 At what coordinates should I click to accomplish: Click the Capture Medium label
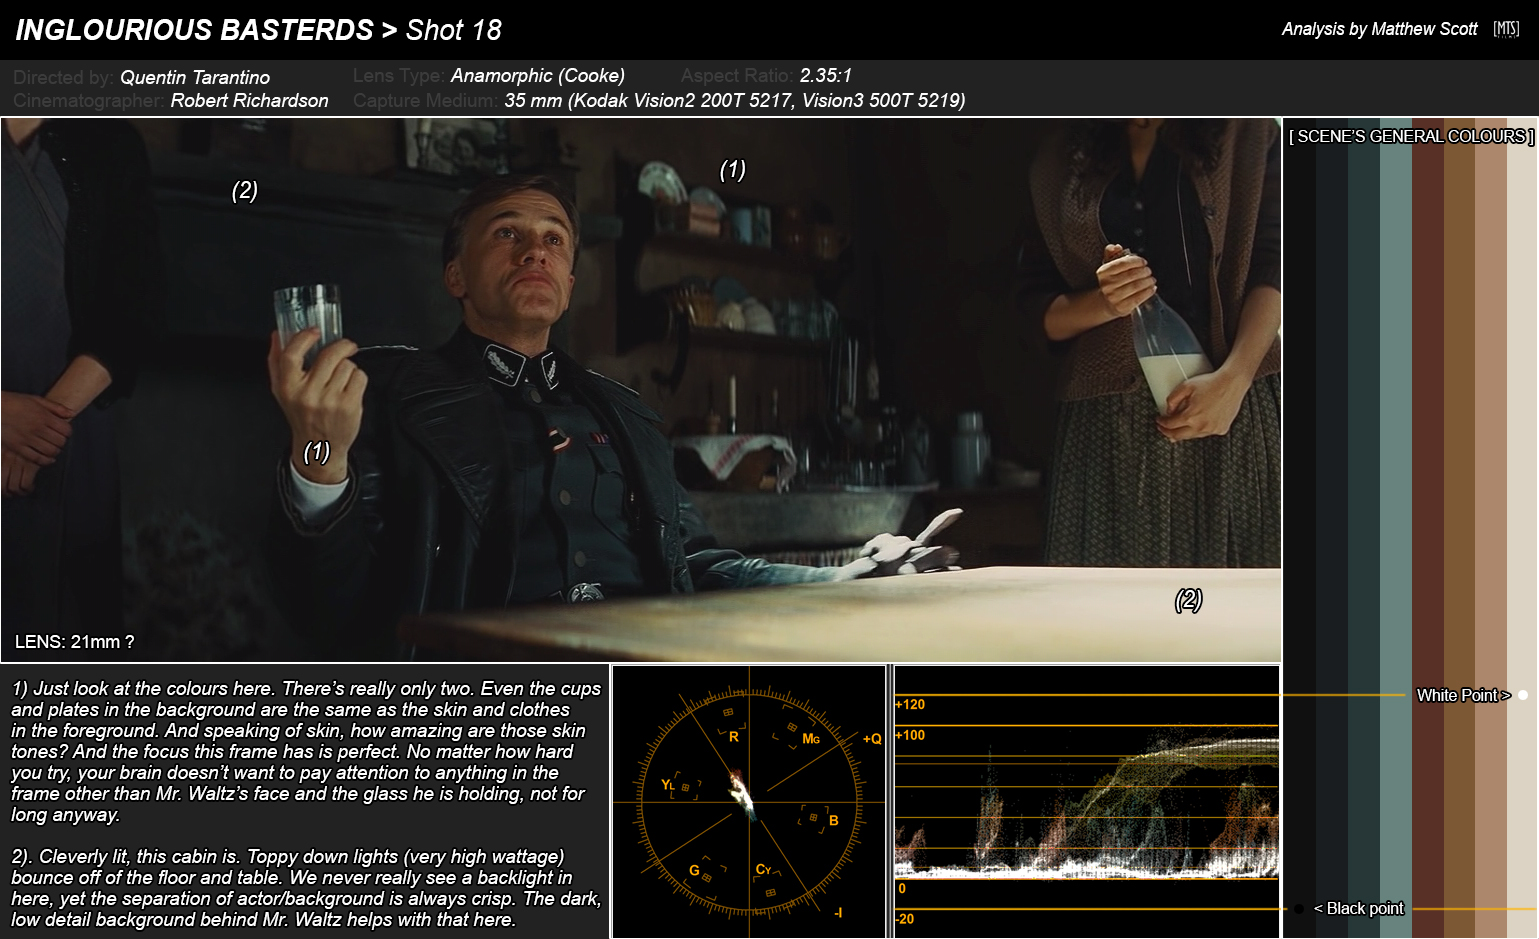click(425, 100)
